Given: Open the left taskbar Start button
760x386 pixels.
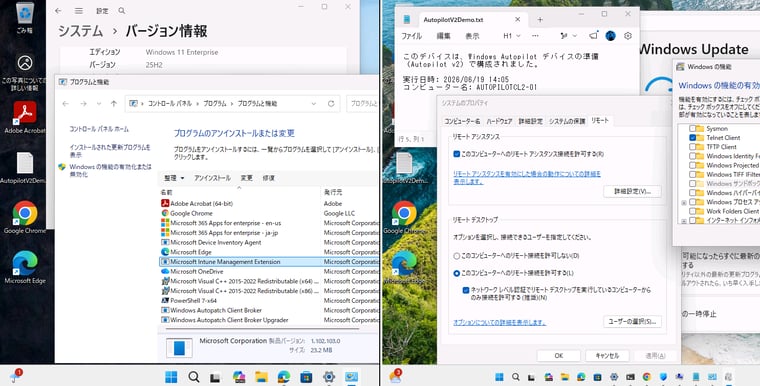Looking at the screenshot, I should click(x=171, y=377).
